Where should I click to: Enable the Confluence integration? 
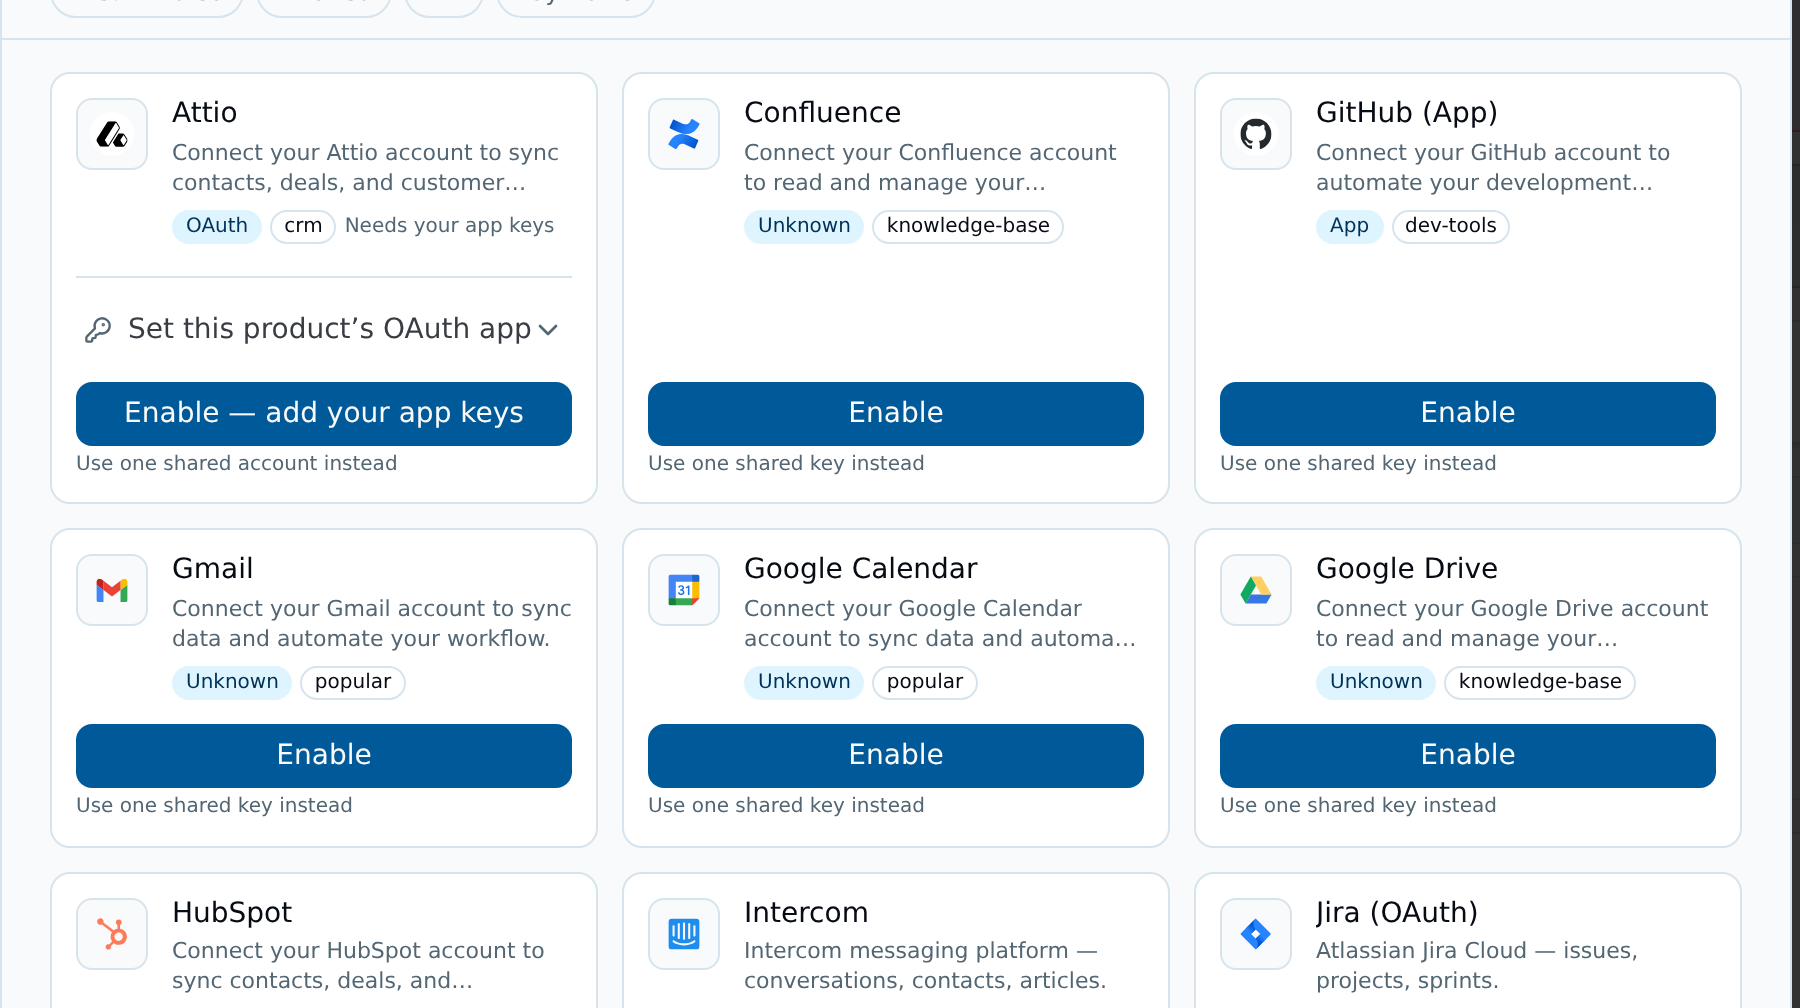[896, 414]
